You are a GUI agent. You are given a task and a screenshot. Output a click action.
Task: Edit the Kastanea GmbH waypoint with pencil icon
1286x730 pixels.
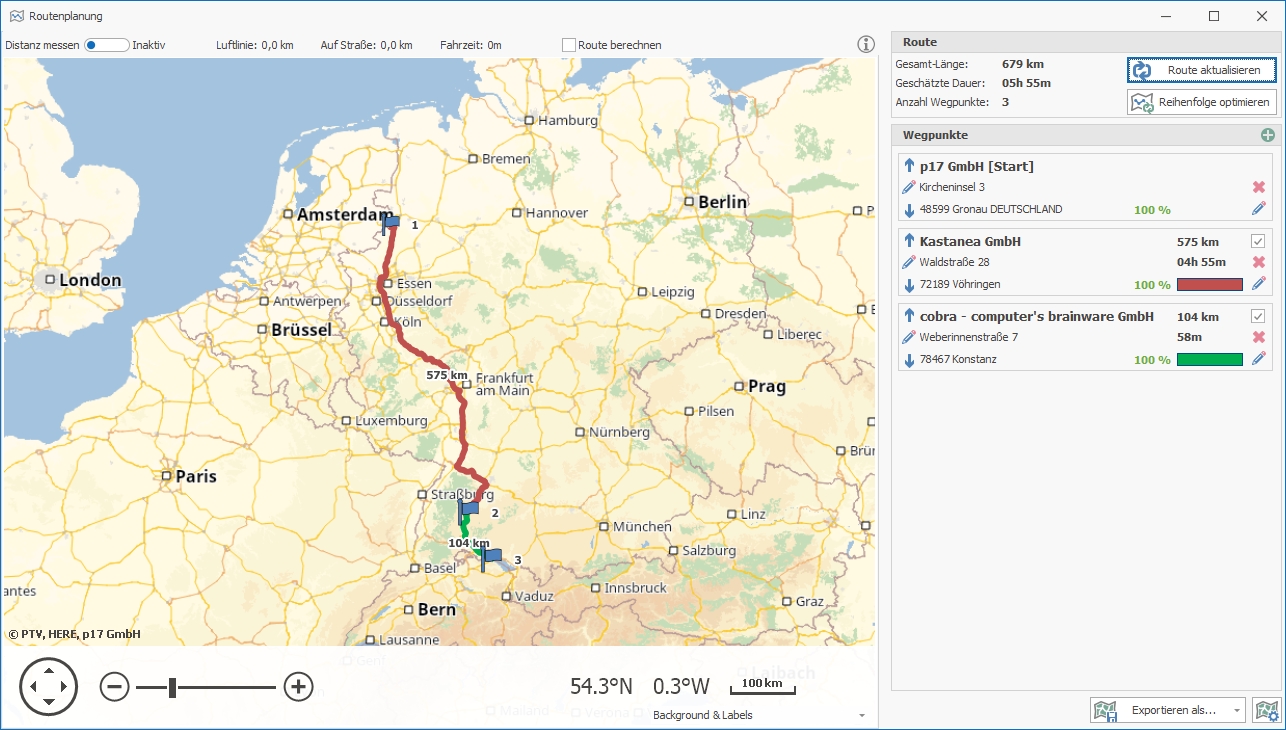tap(1259, 284)
